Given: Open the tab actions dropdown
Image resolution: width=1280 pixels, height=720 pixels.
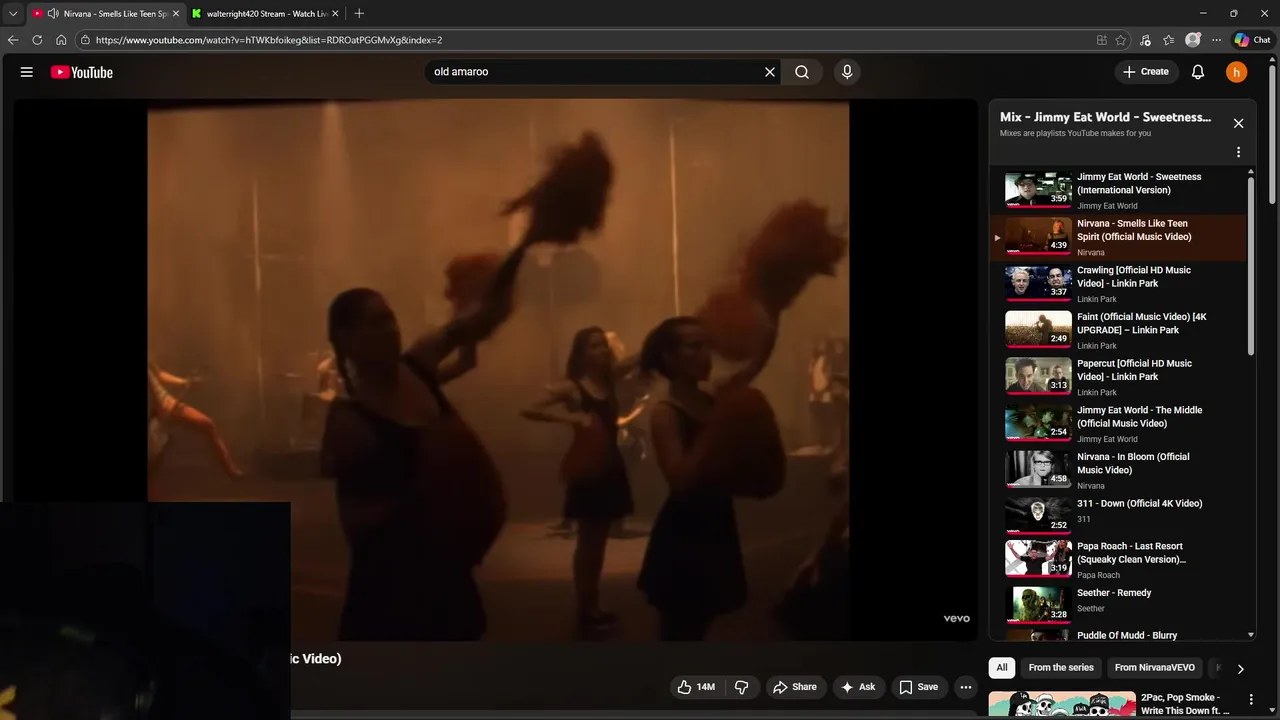Looking at the screenshot, I should tap(13, 14).
